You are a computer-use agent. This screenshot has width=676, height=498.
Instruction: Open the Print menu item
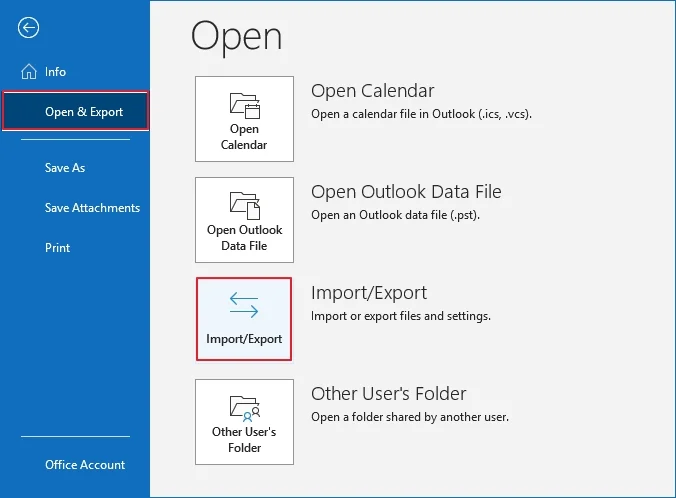pyautogui.click(x=57, y=248)
